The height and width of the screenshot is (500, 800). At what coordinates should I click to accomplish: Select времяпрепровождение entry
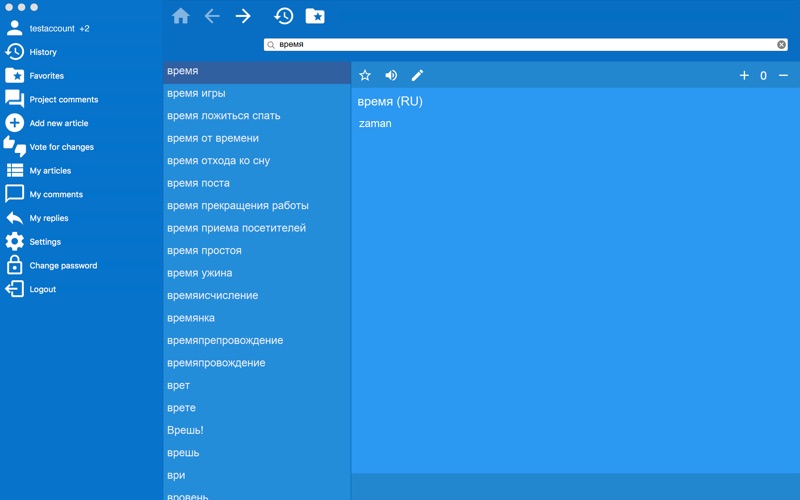(x=257, y=340)
